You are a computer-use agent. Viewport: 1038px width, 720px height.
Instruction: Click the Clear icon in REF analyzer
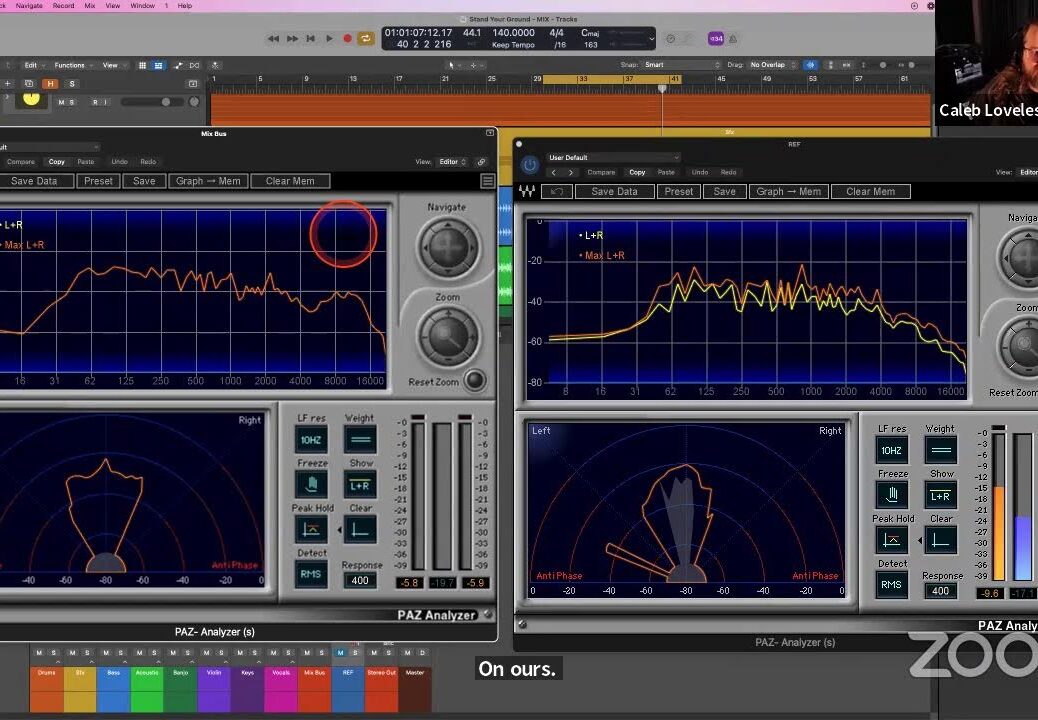[x=941, y=540]
